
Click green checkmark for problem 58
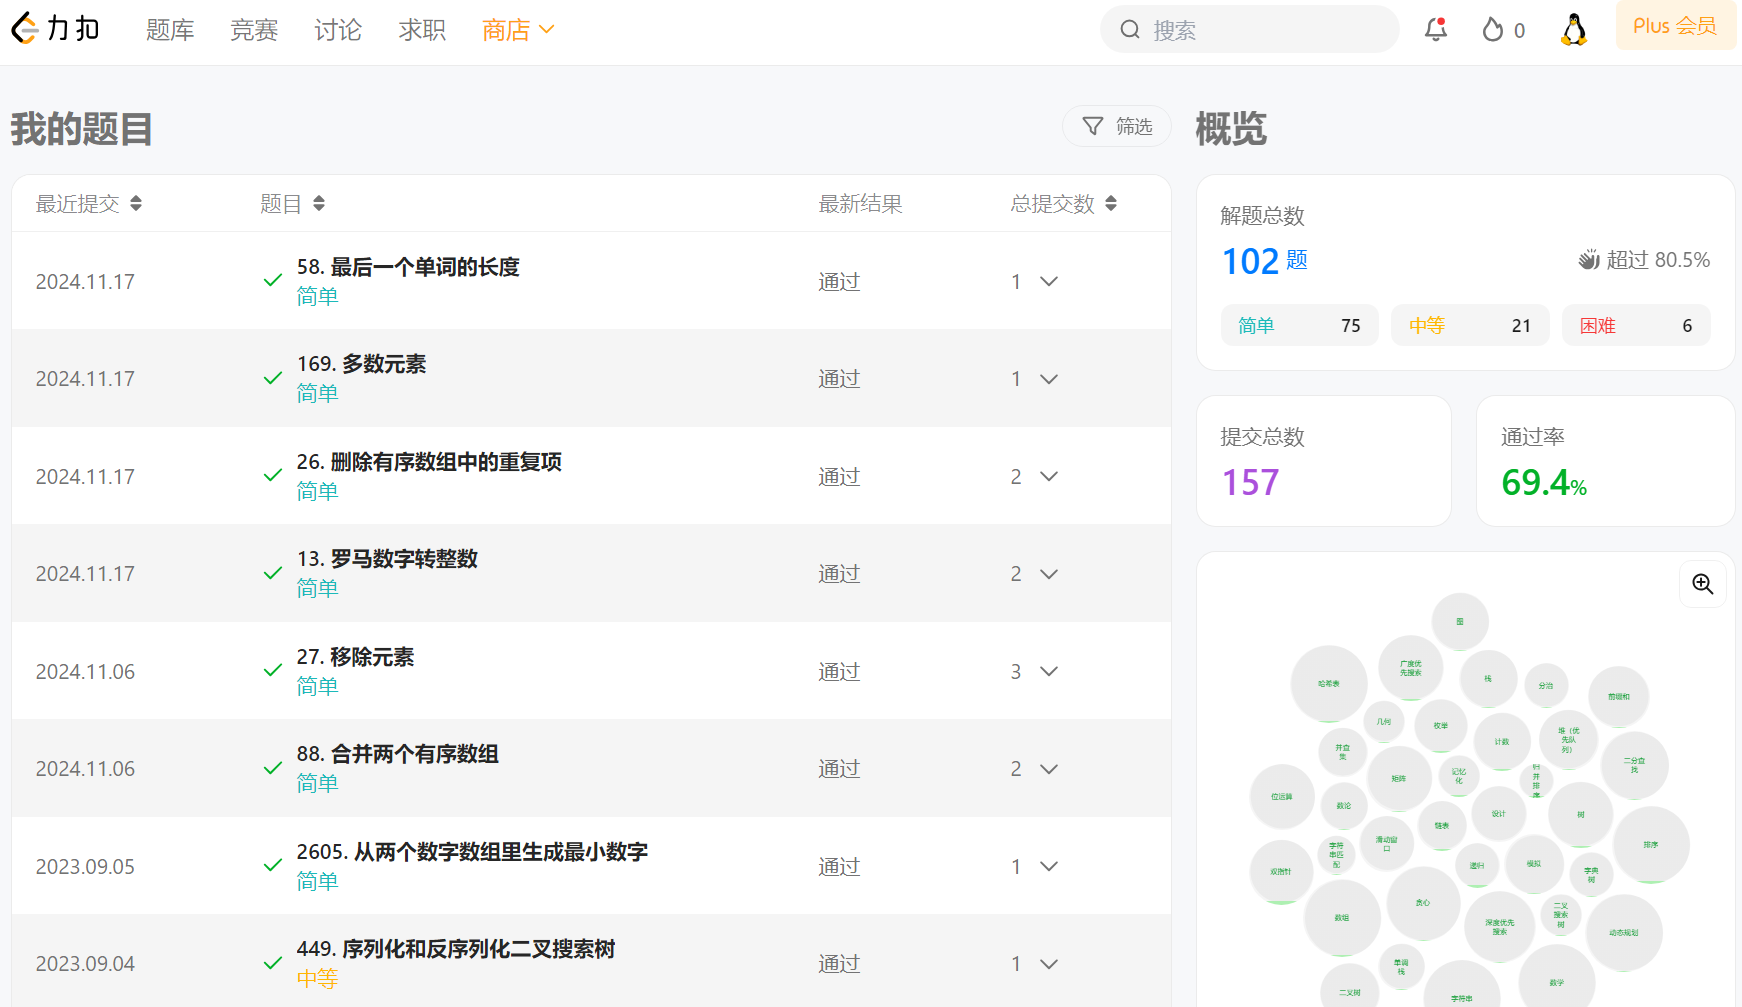[272, 281]
